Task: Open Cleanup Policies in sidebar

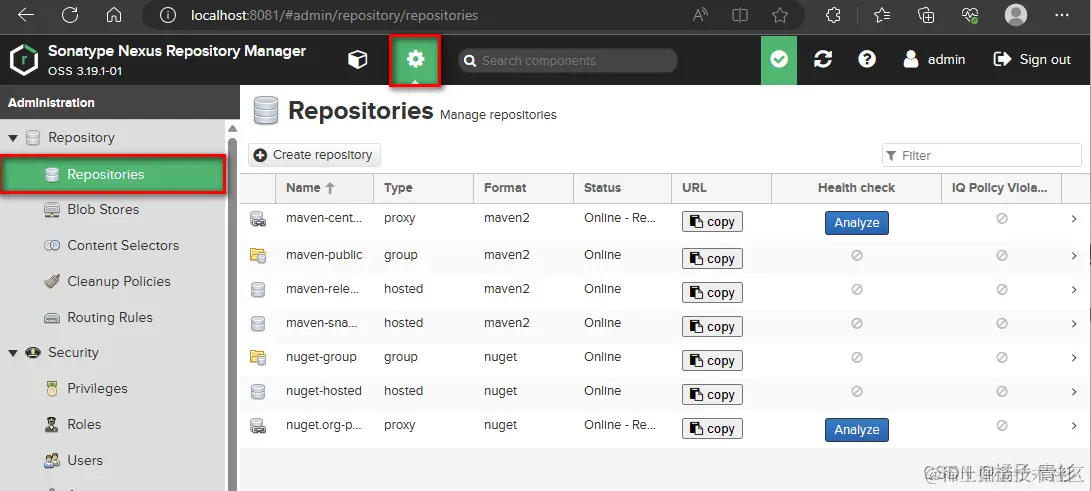Action: pyautogui.click(x=119, y=282)
